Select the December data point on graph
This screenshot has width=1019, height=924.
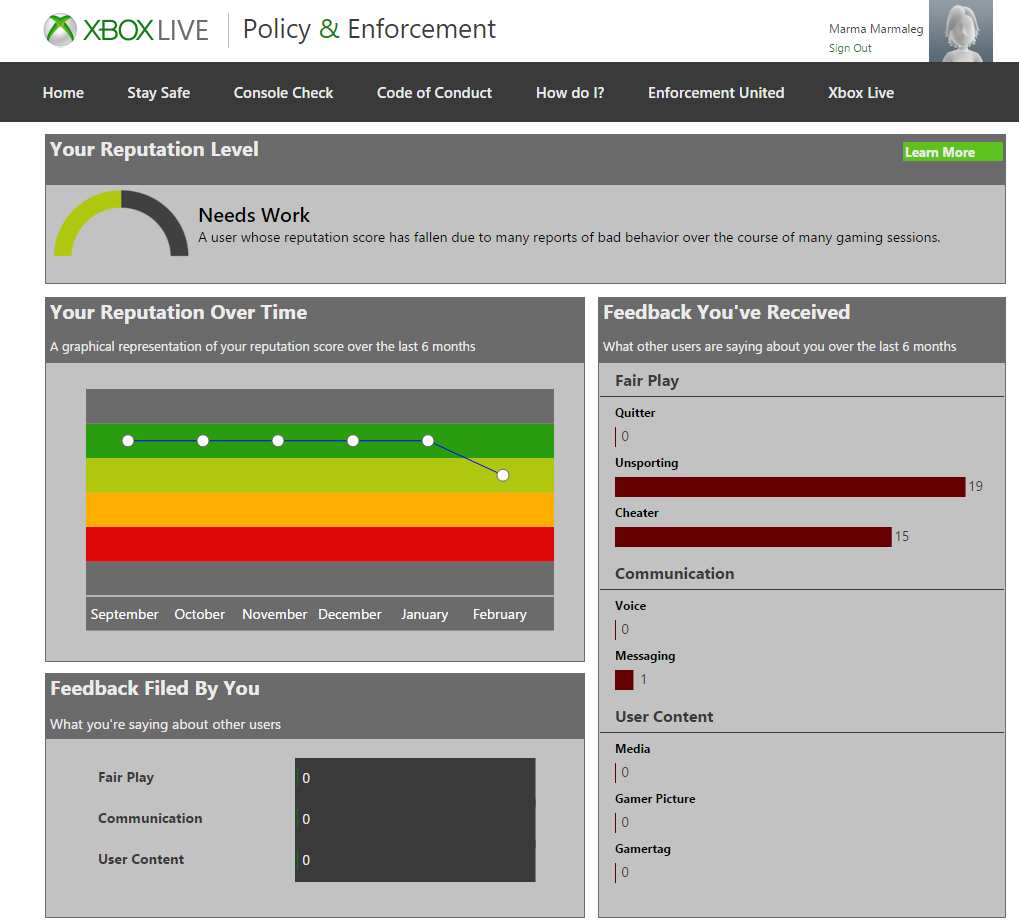point(353,441)
